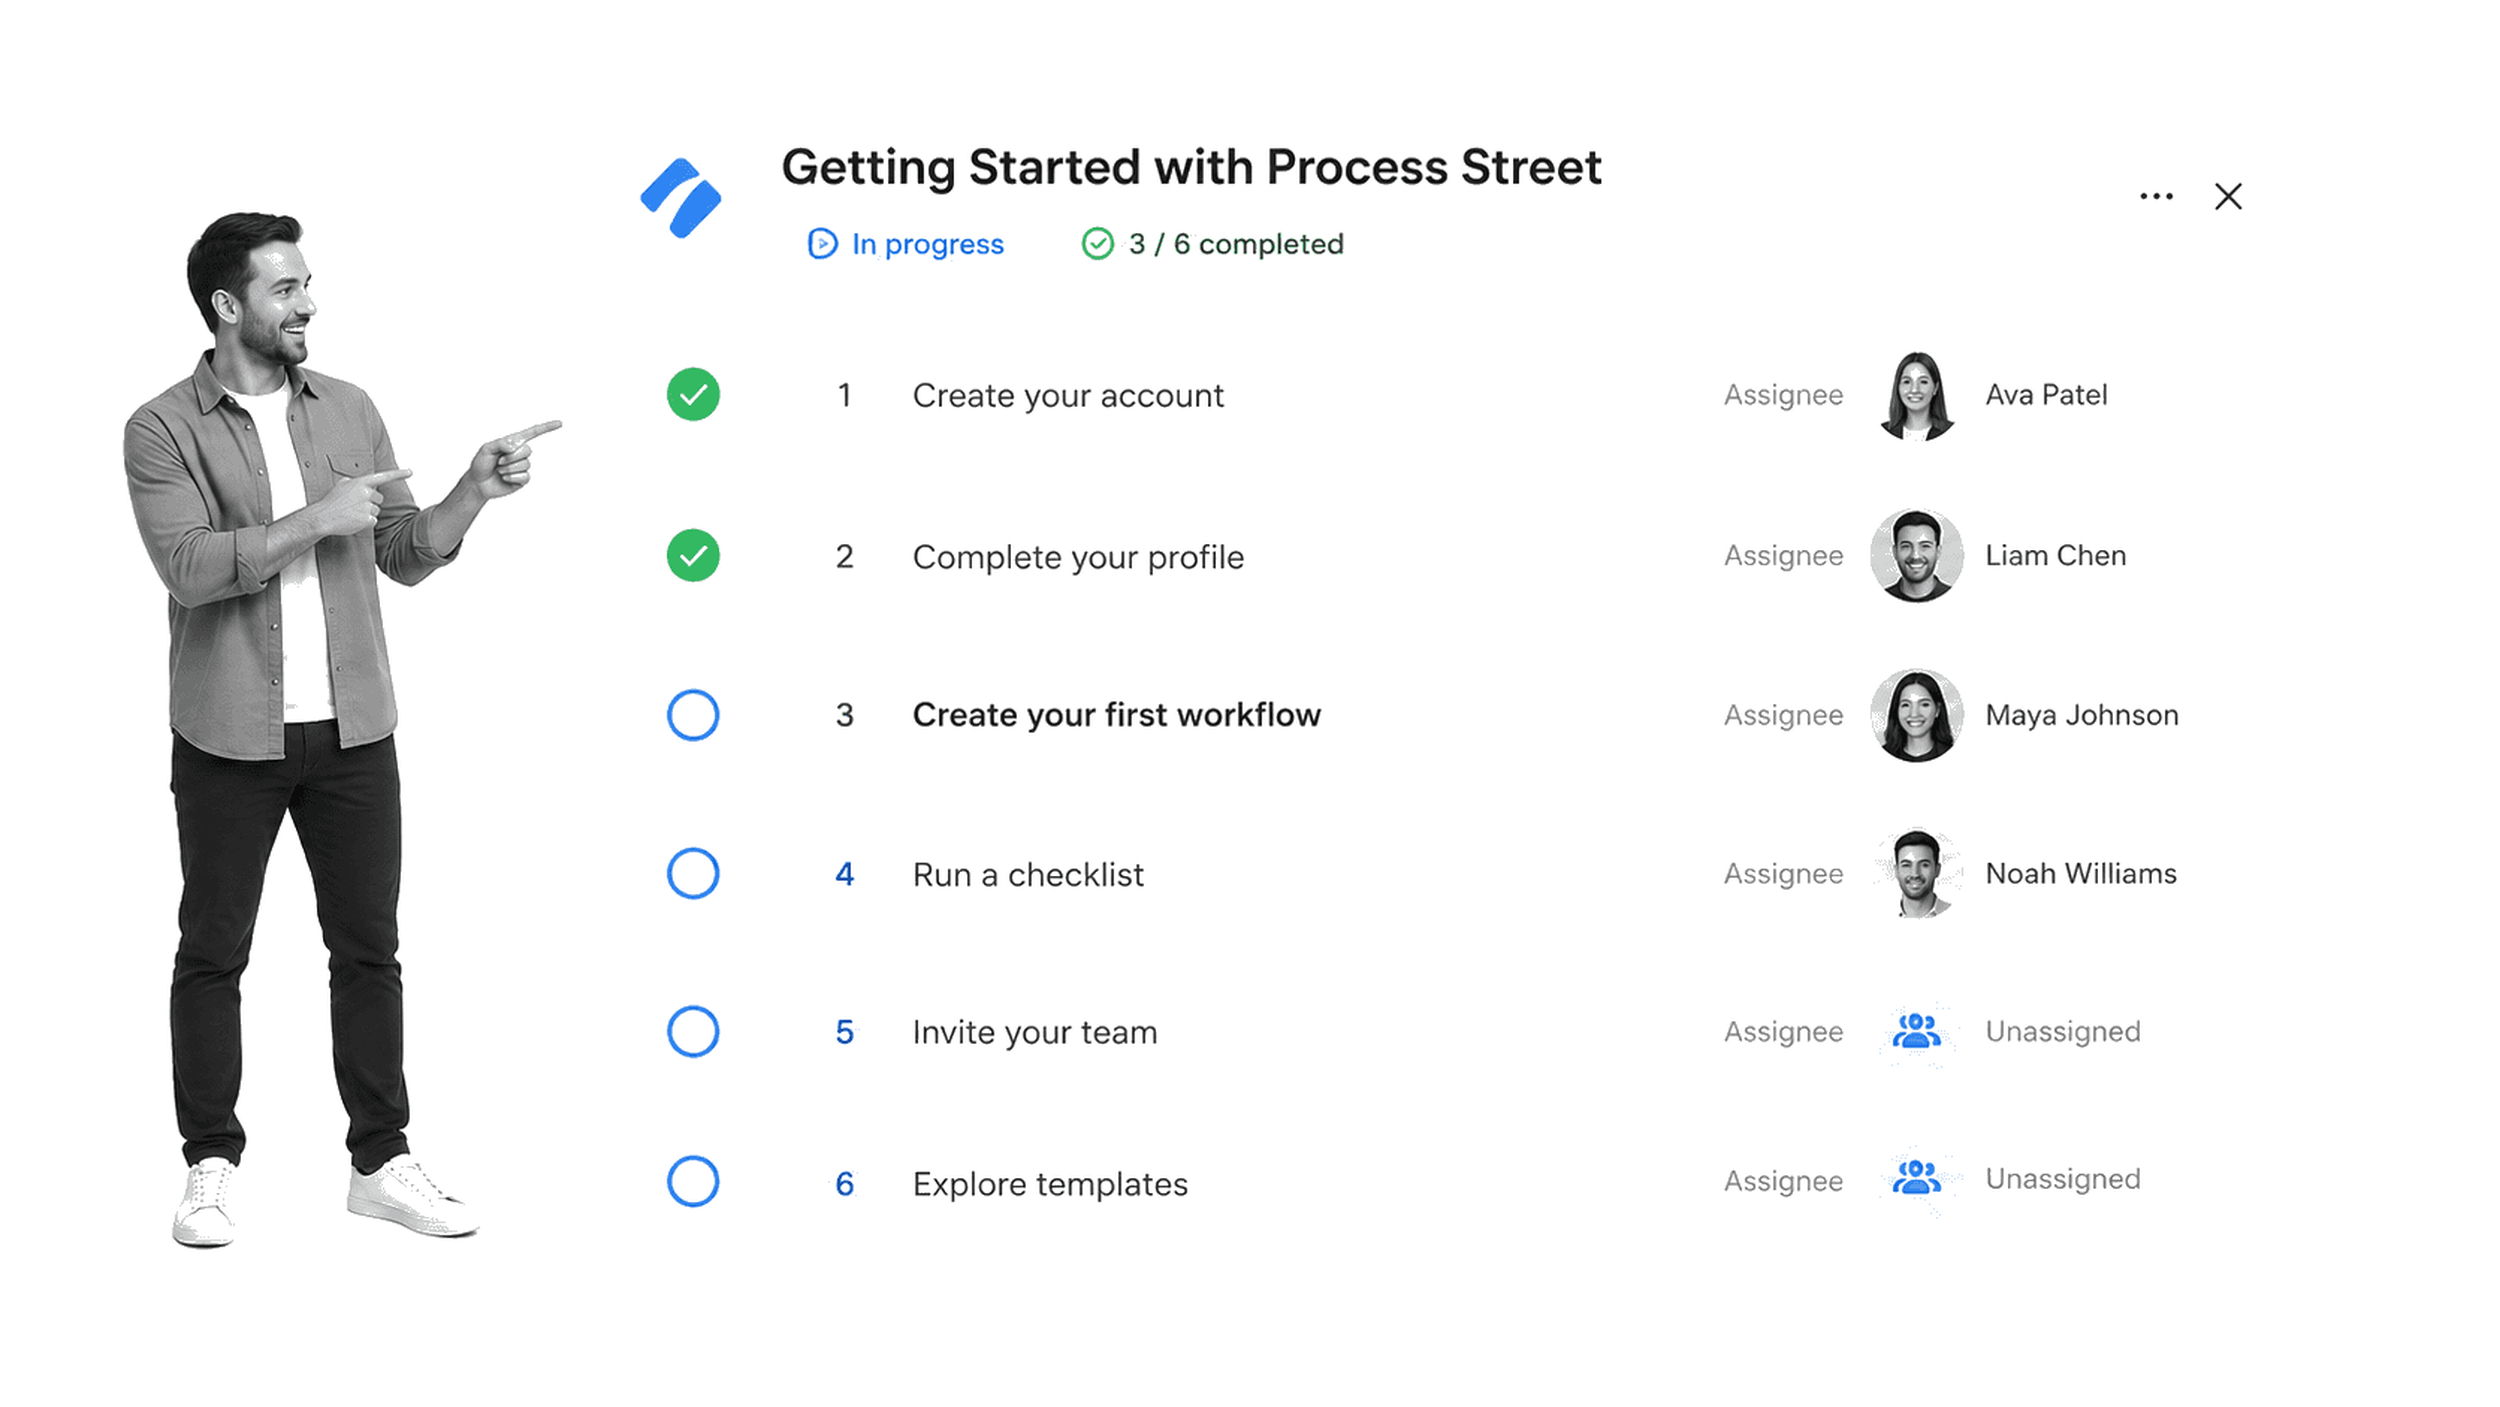2500x1407 pixels.
Task: Open the Run a checklist task
Action: point(1028,875)
